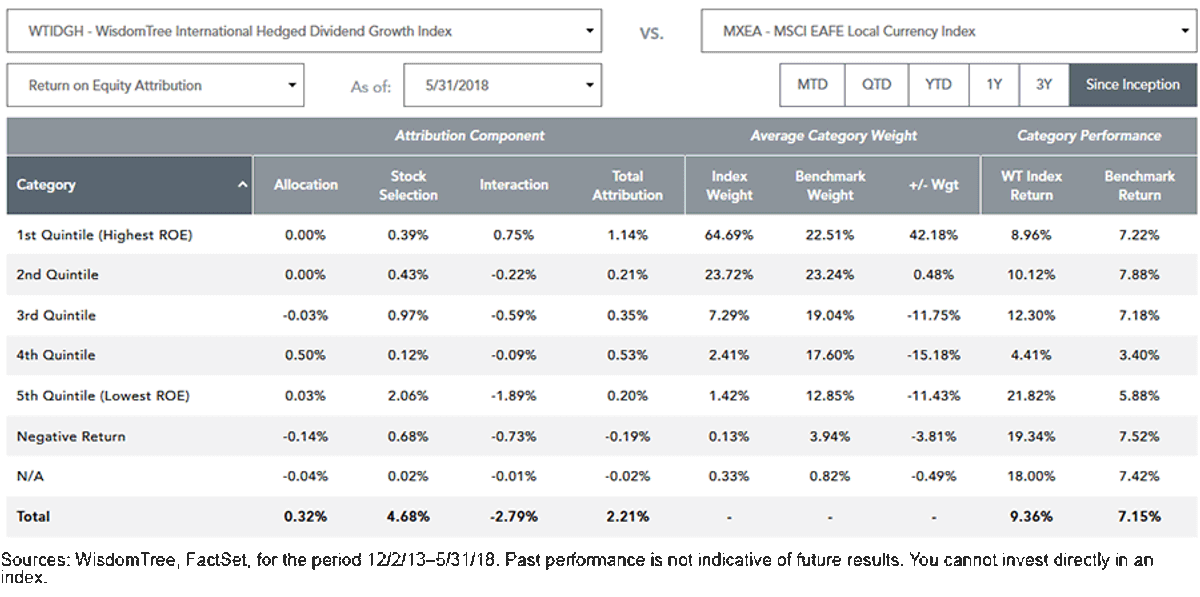Click the 7.15% total benchmark return
The image size is (1200, 597).
tap(1139, 517)
